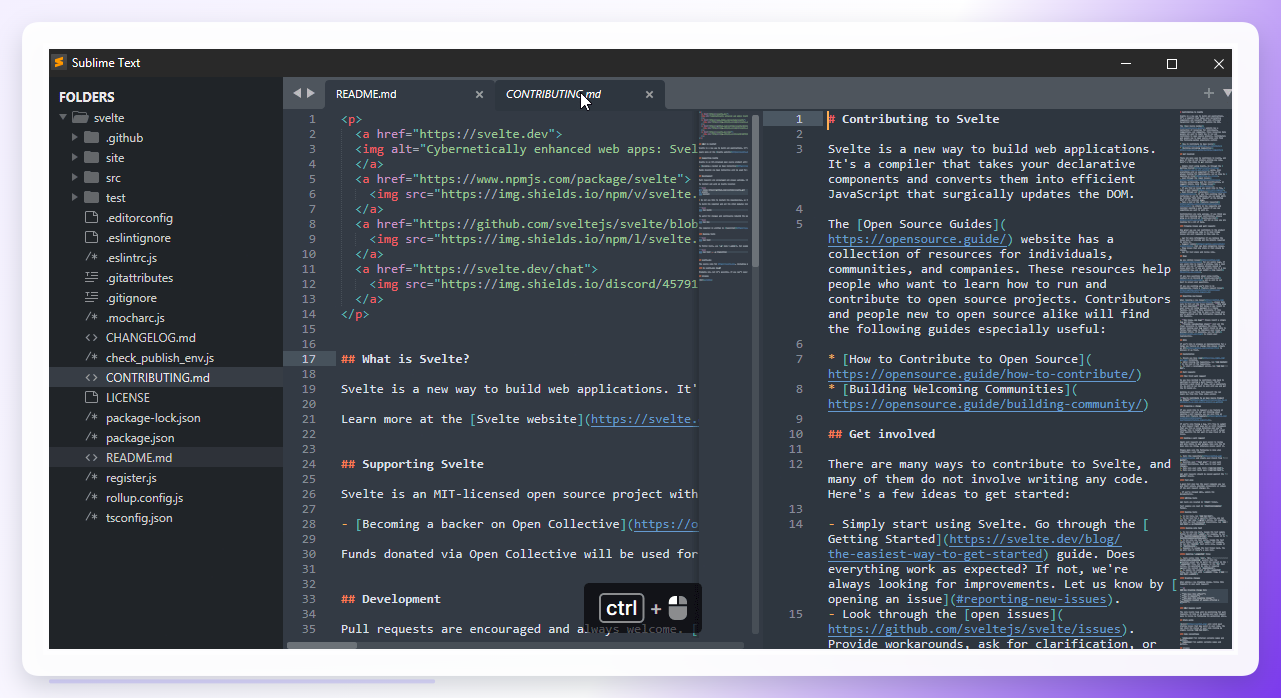The image size is (1281, 698).
Task: Click the code icon beside tsconfig.json
Action: point(91,517)
